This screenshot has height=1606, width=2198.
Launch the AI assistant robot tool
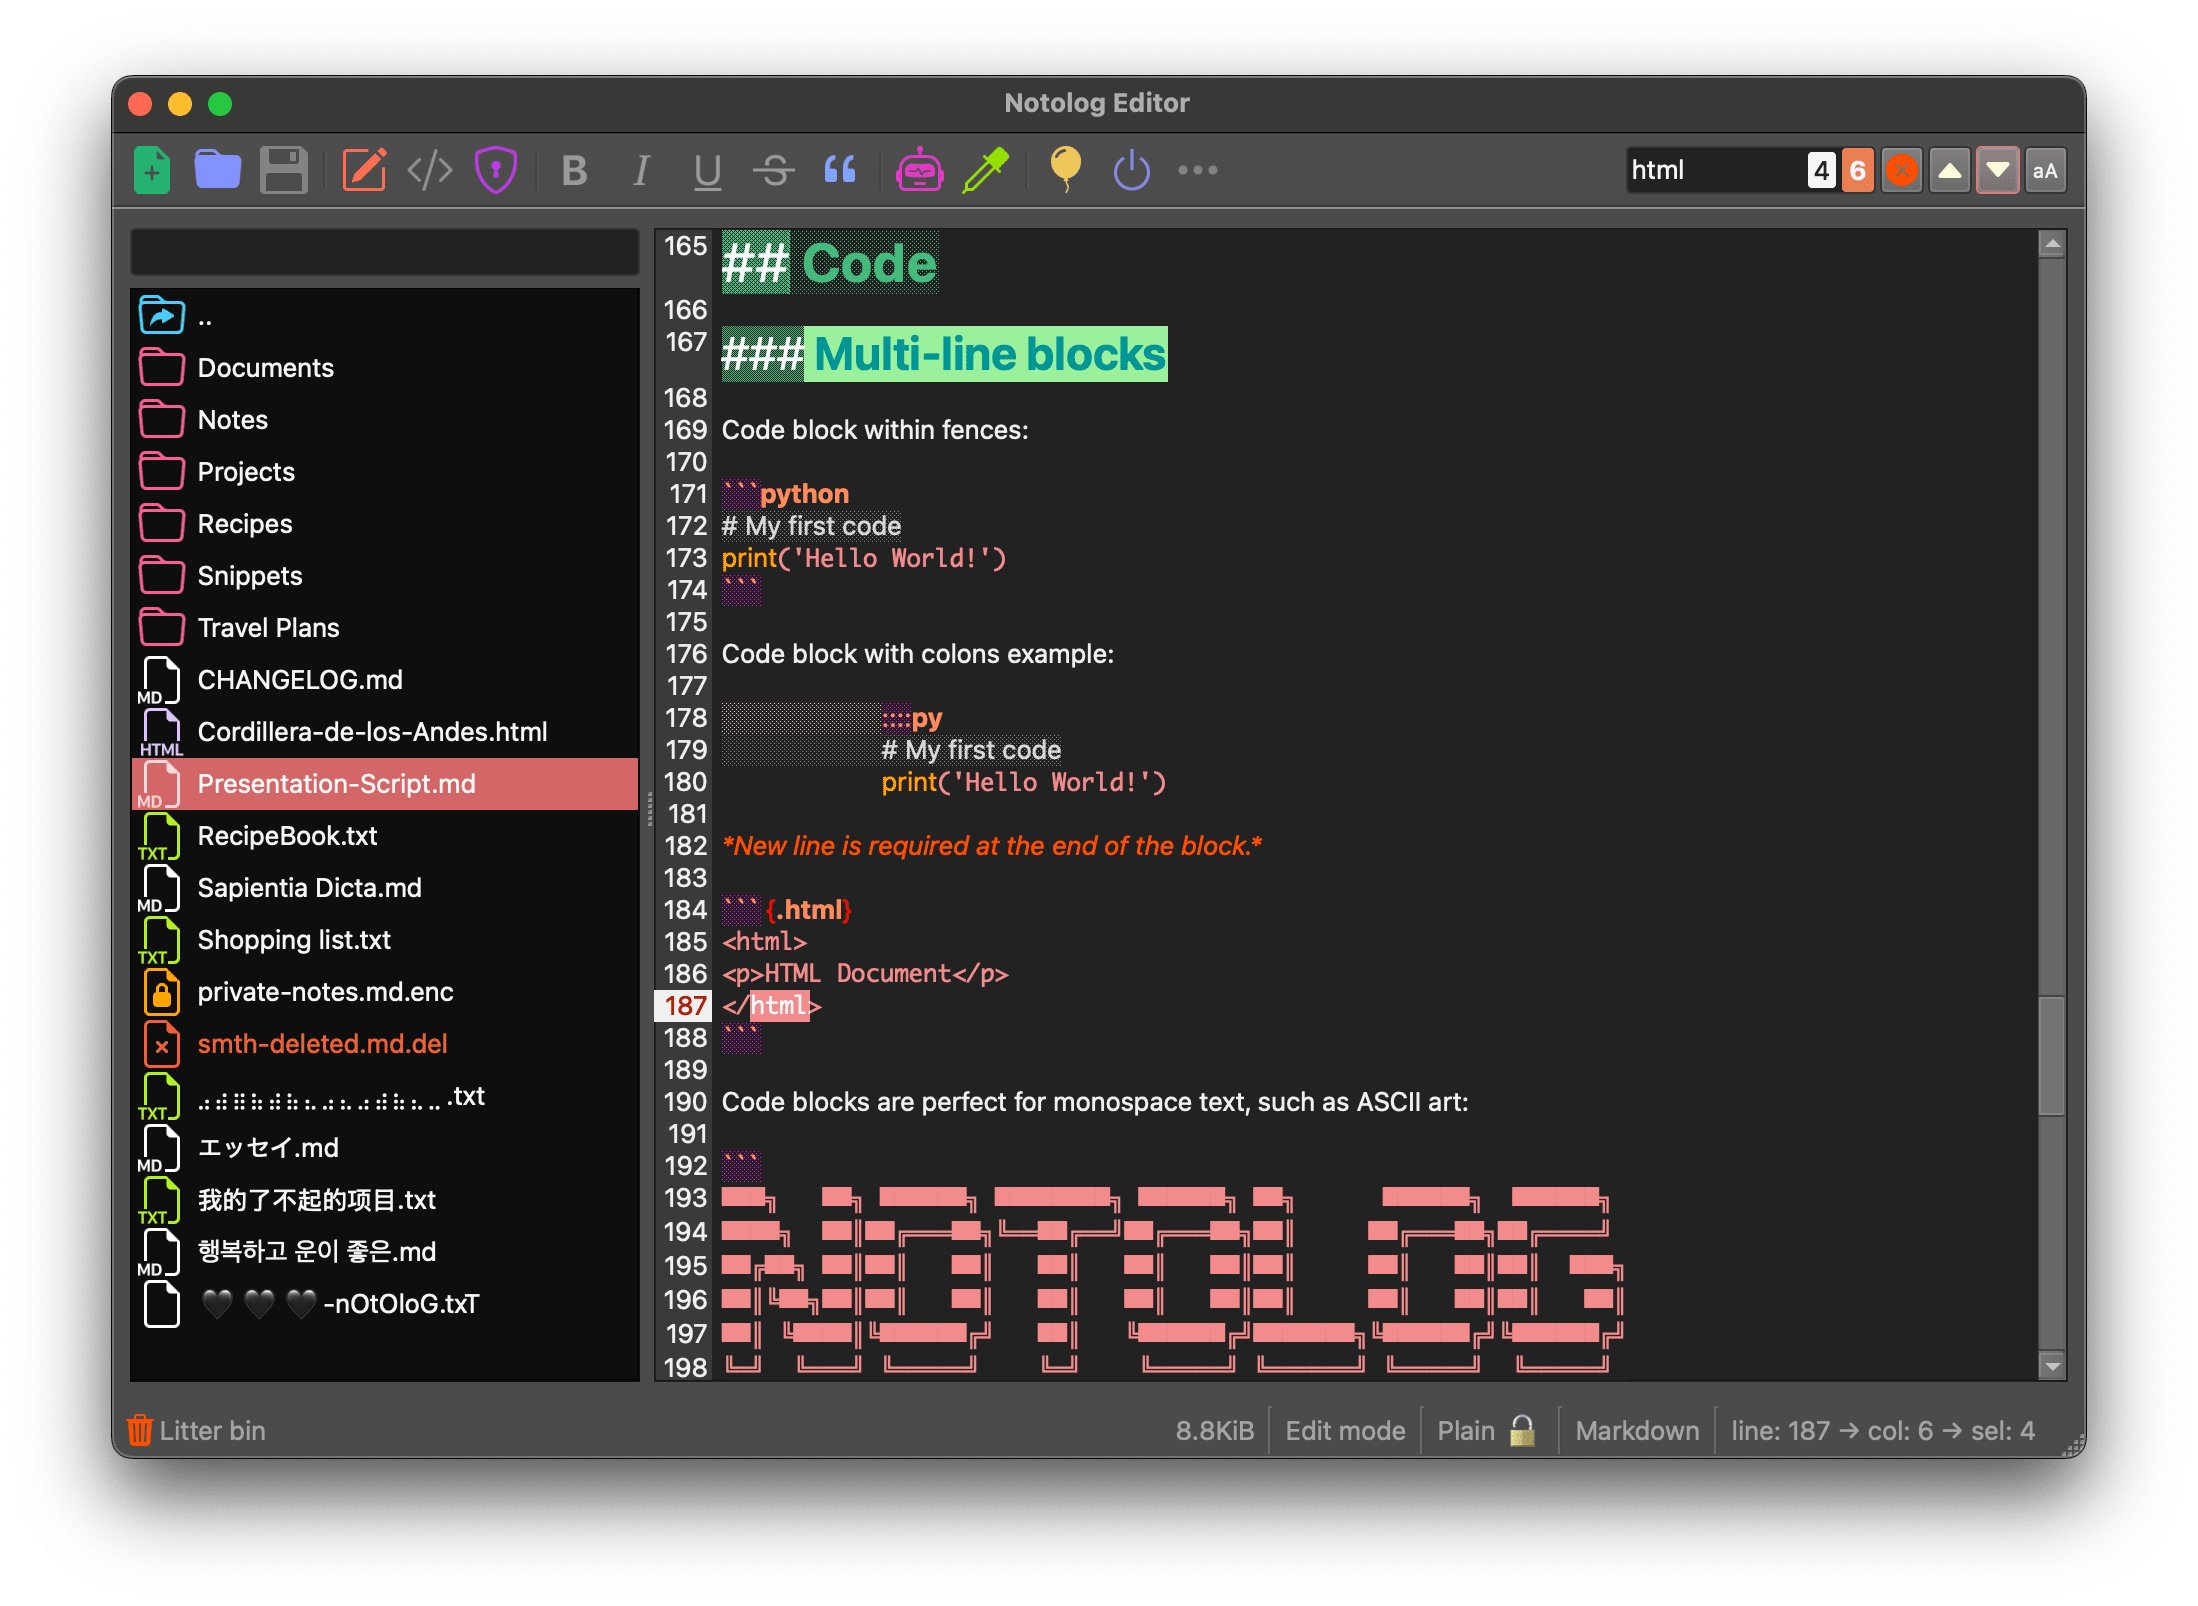click(x=920, y=169)
